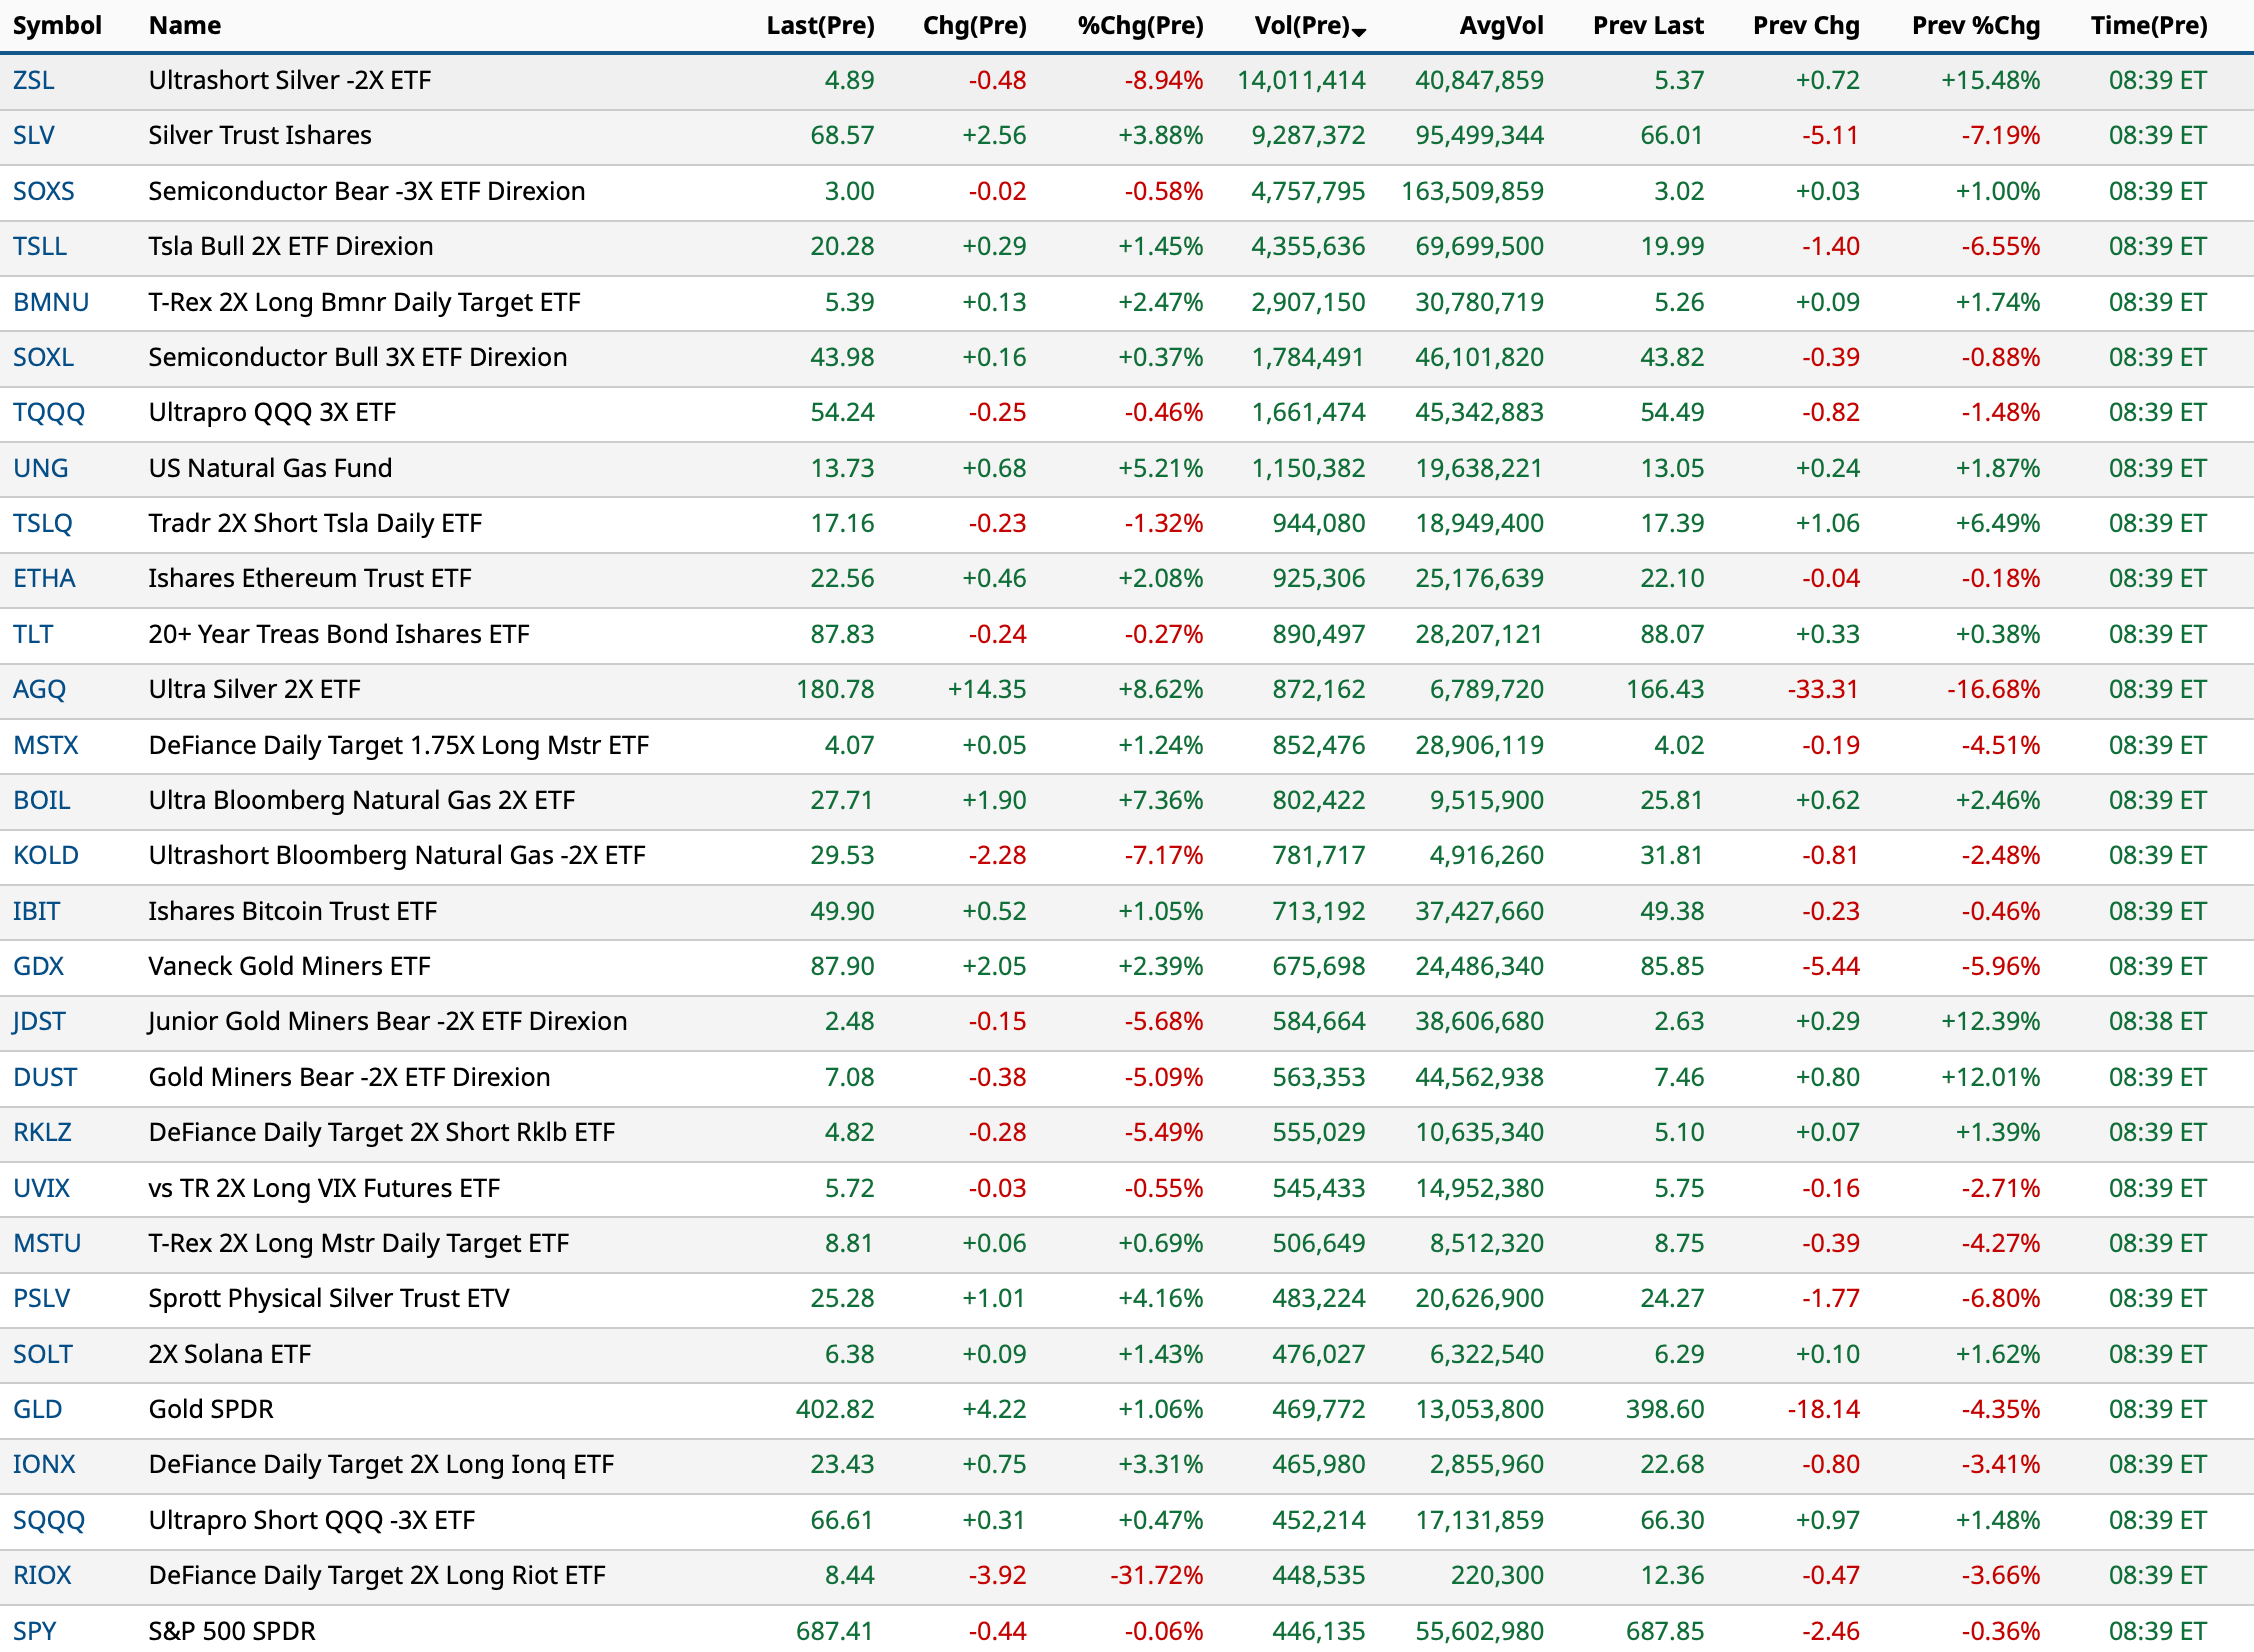Click the Time(Pre) column header
2254x1652 pixels.
tap(2148, 26)
